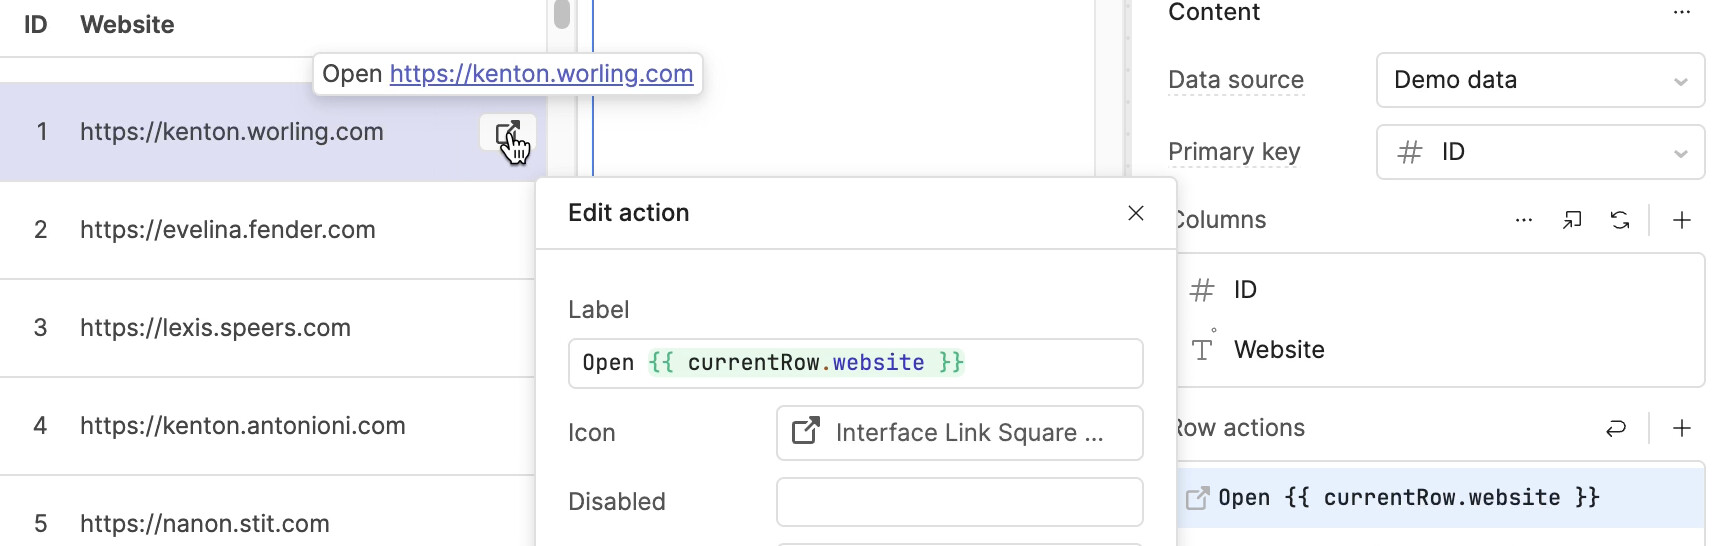Viewport: 1720px width, 546px height.
Task: Select the evelina.fender.com table row
Action: click(x=228, y=230)
